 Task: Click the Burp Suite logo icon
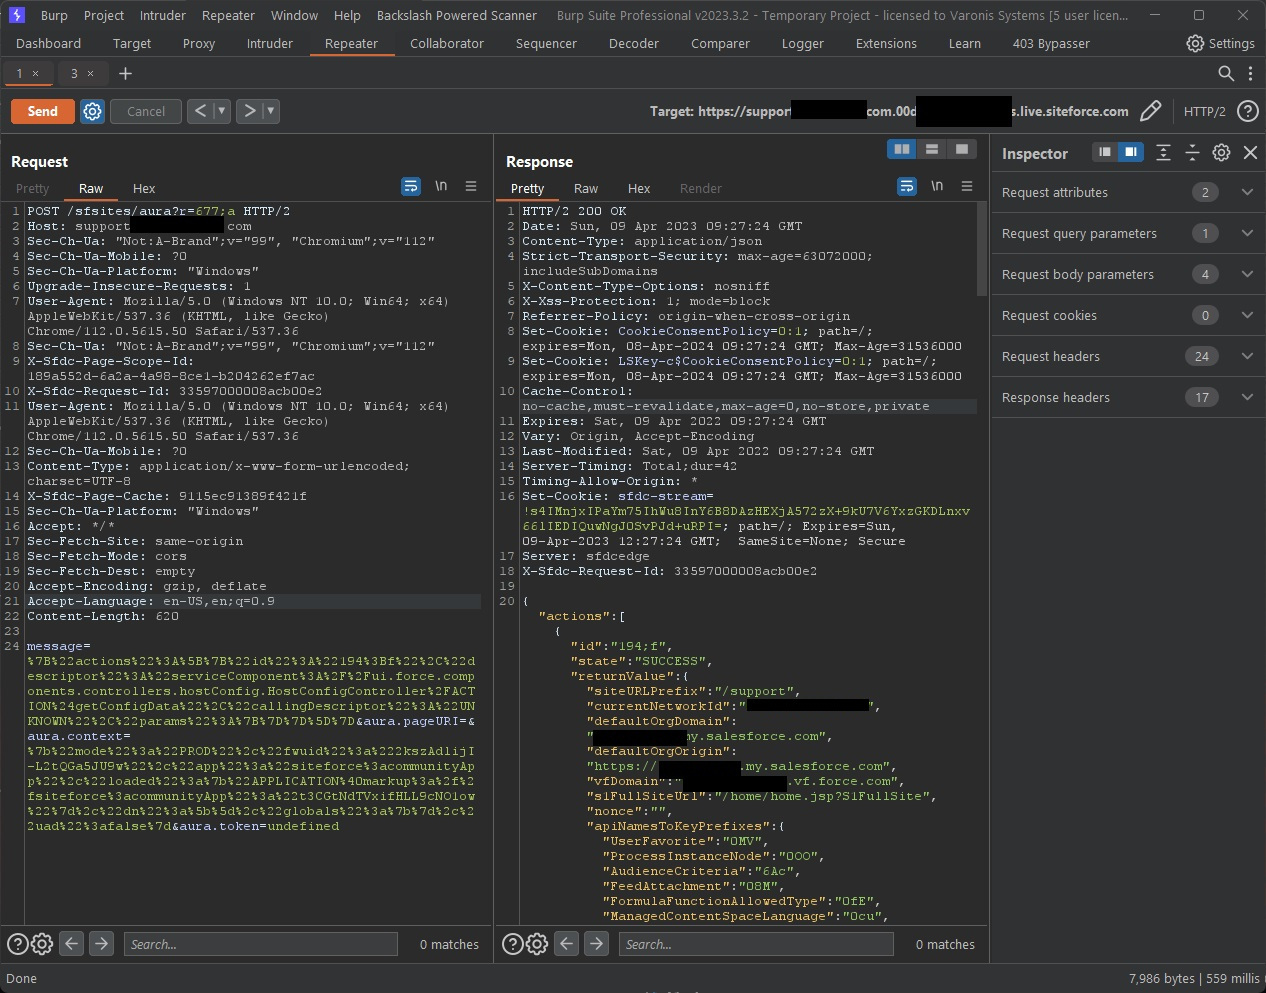point(16,15)
